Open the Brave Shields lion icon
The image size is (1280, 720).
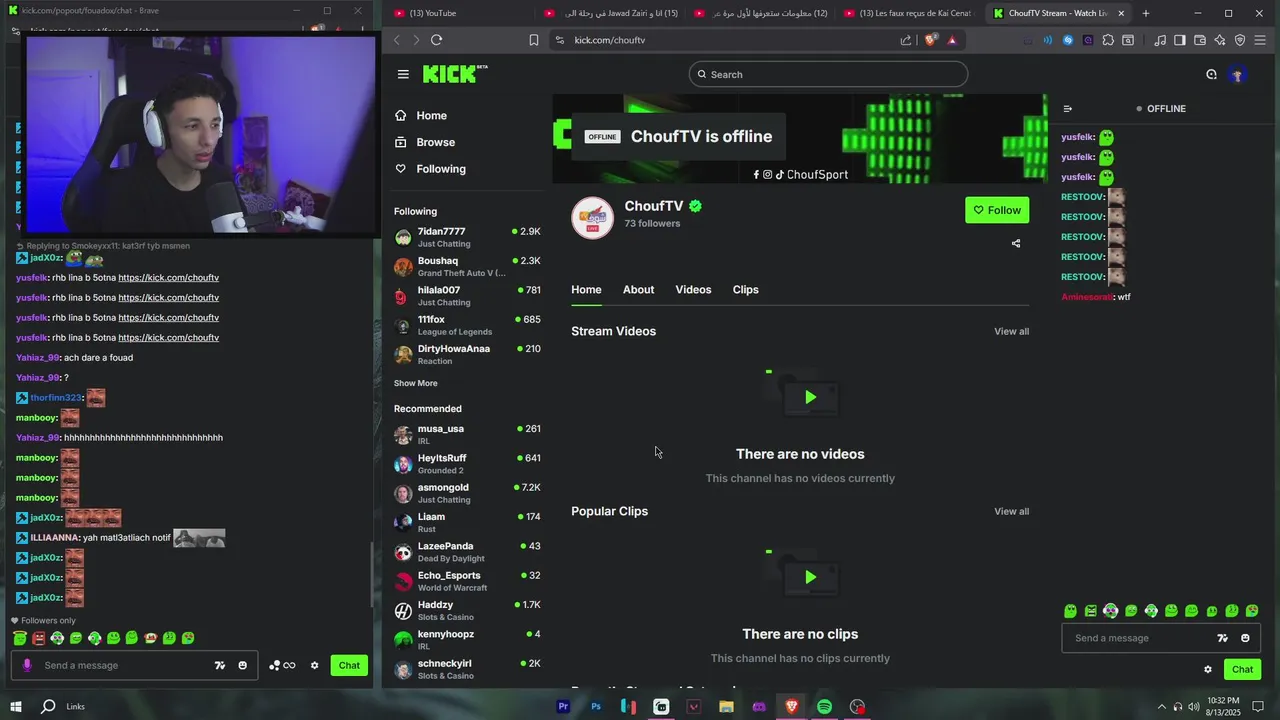click(x=931, y=40)
